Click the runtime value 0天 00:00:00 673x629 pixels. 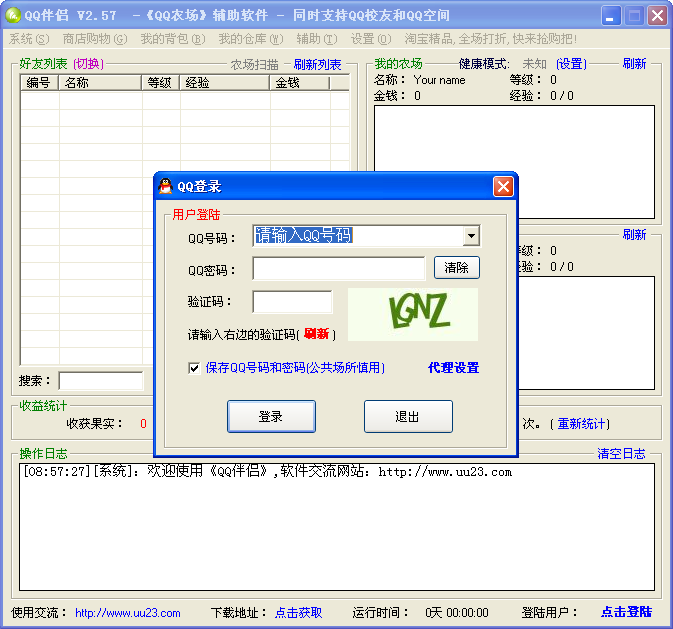457,613
